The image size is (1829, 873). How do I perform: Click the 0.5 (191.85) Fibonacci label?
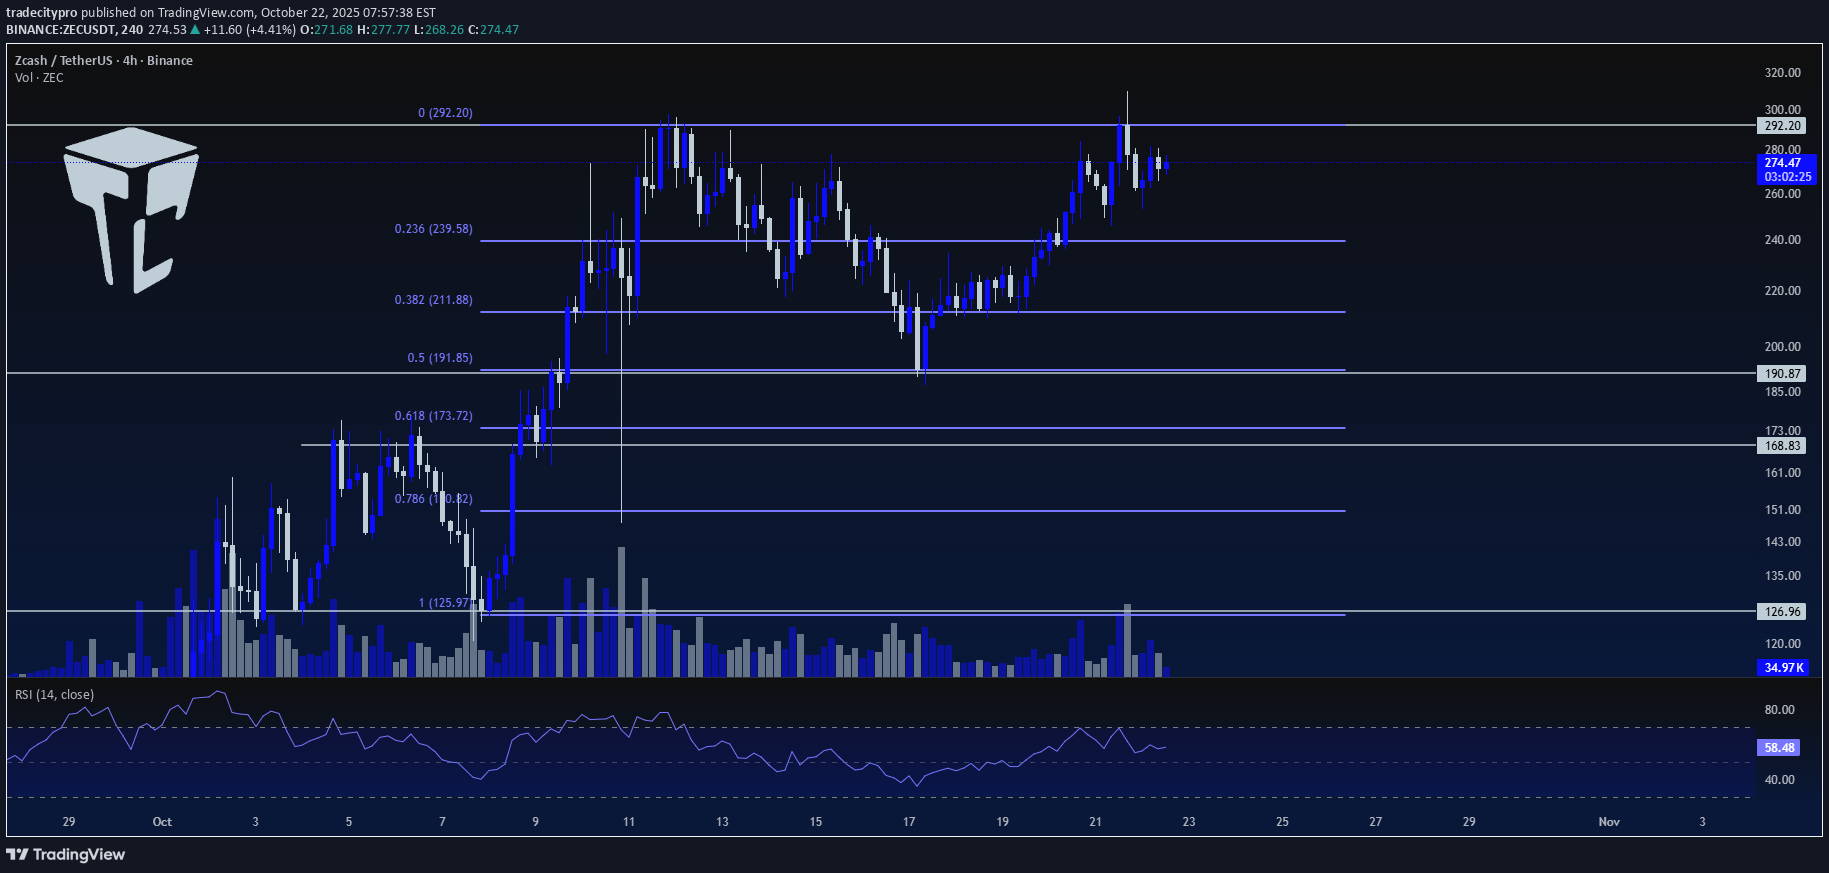439,358
